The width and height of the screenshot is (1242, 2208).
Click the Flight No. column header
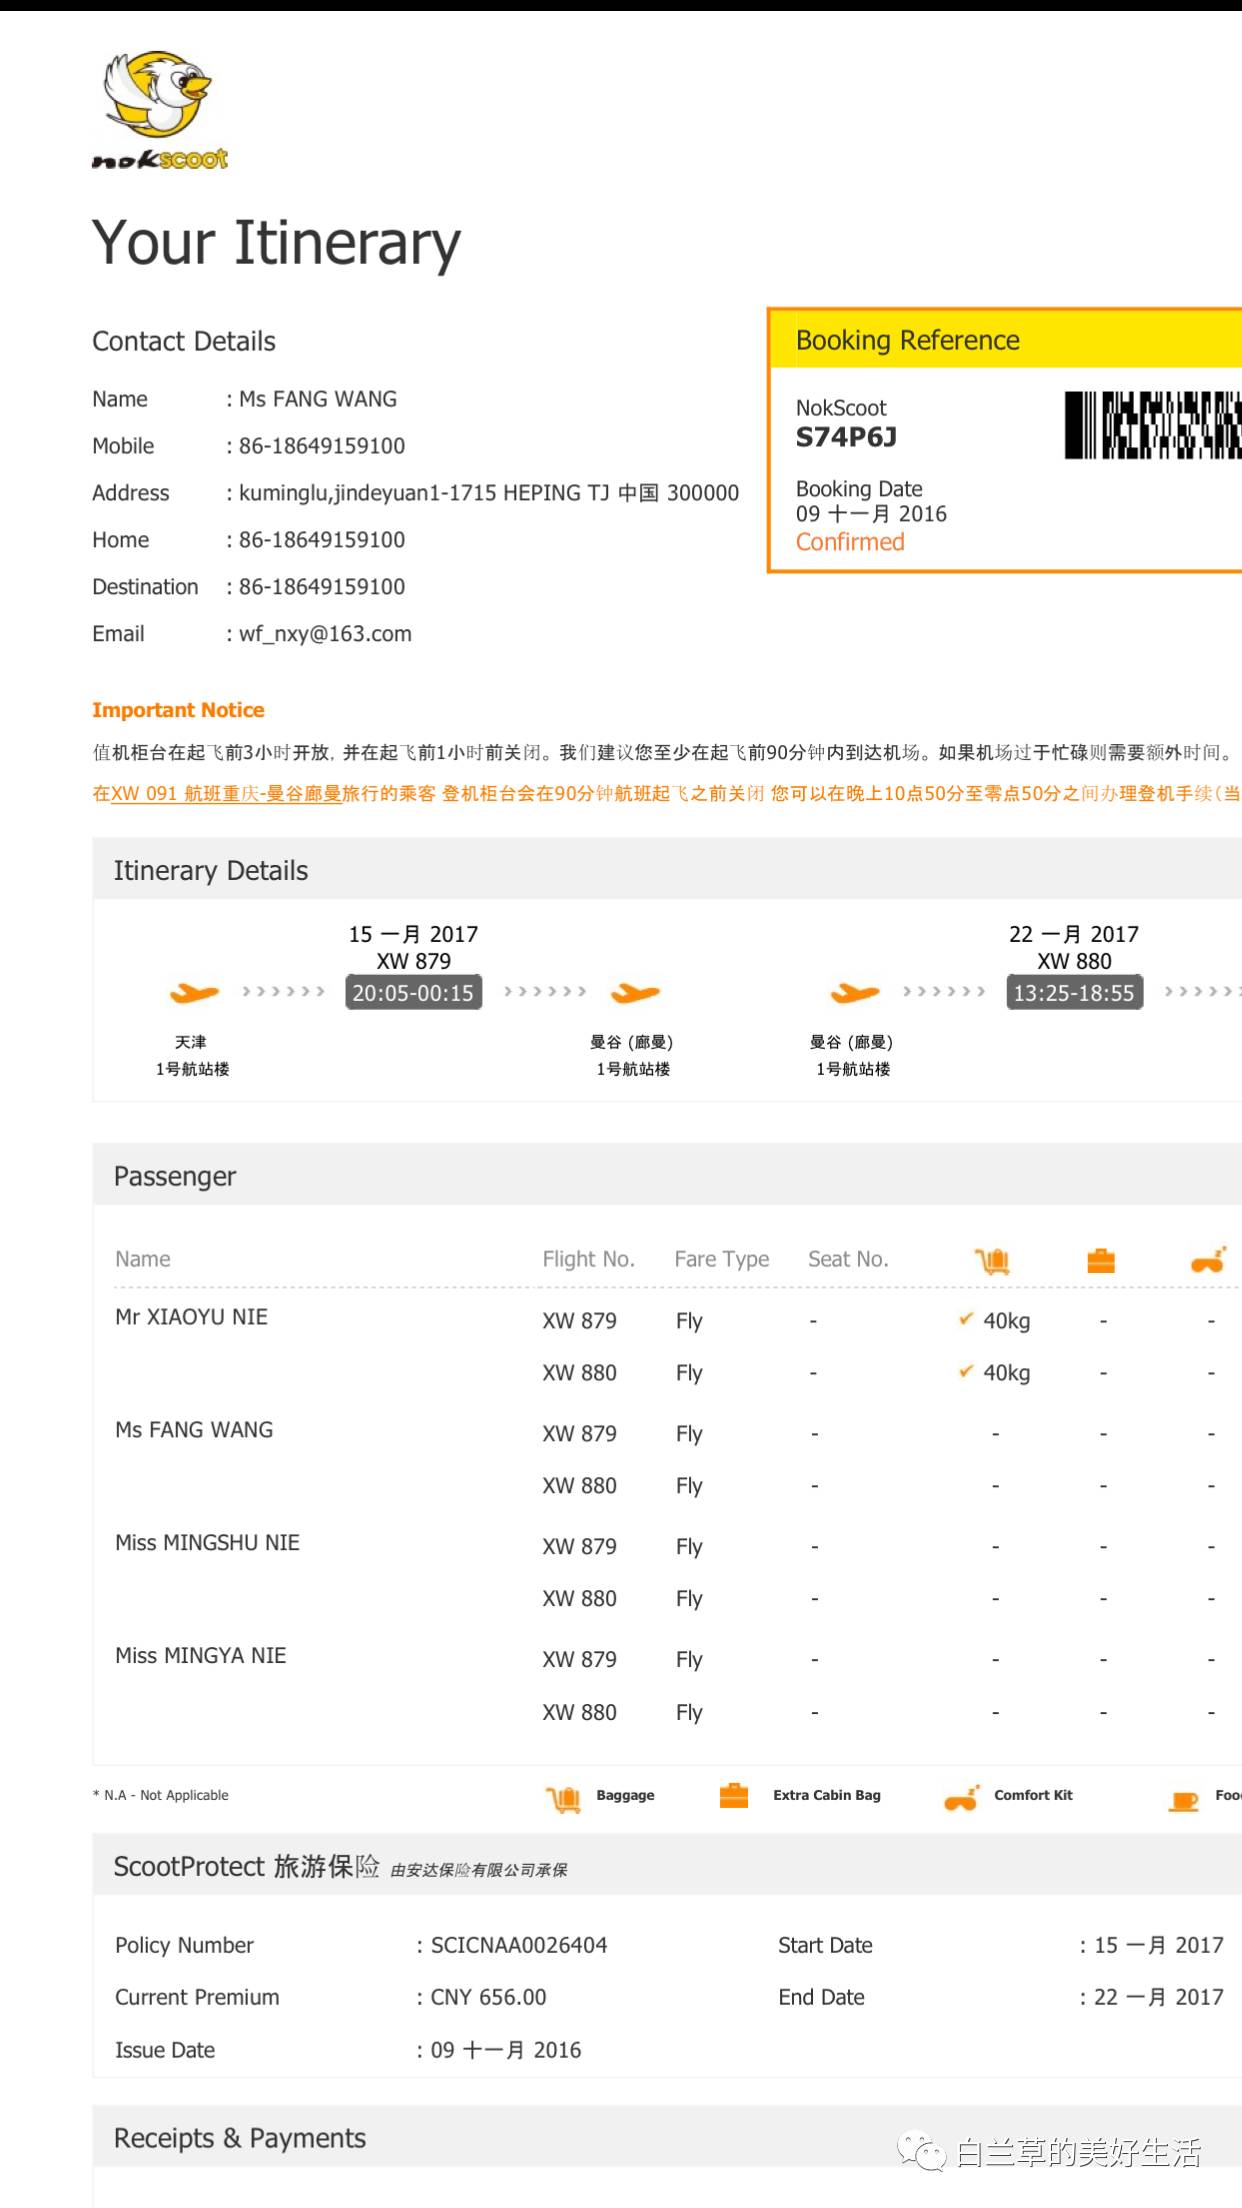pos(588,1259)
